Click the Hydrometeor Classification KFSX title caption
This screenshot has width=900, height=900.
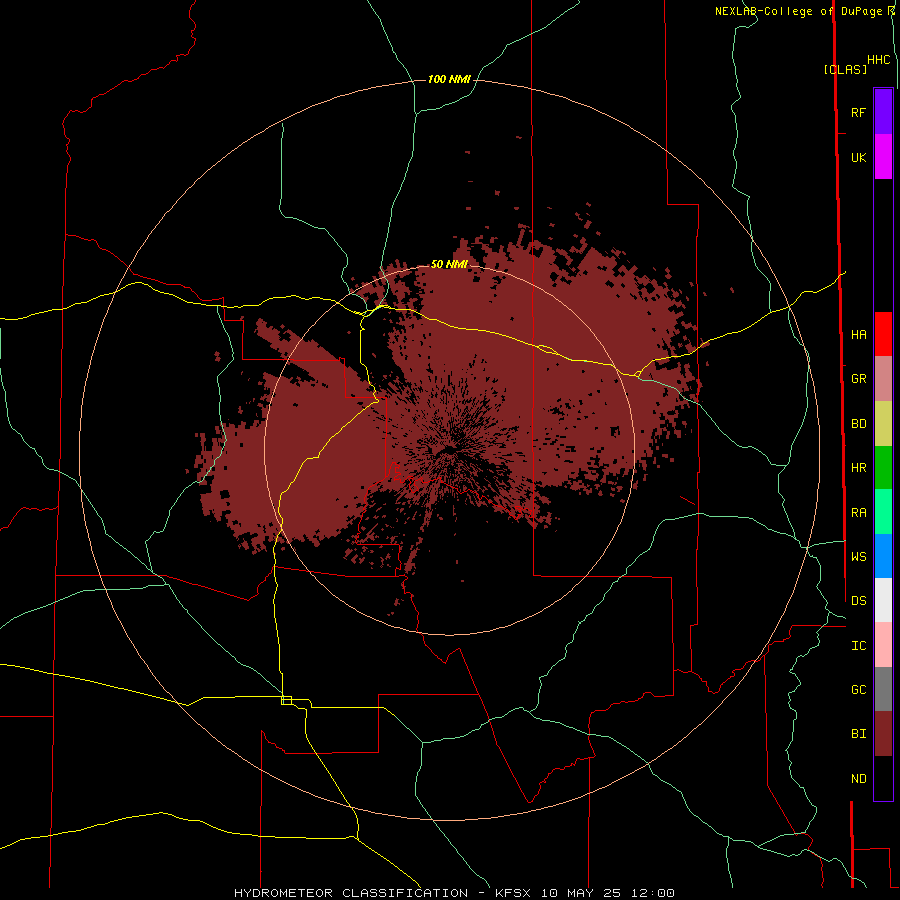[x=454, y=893]
